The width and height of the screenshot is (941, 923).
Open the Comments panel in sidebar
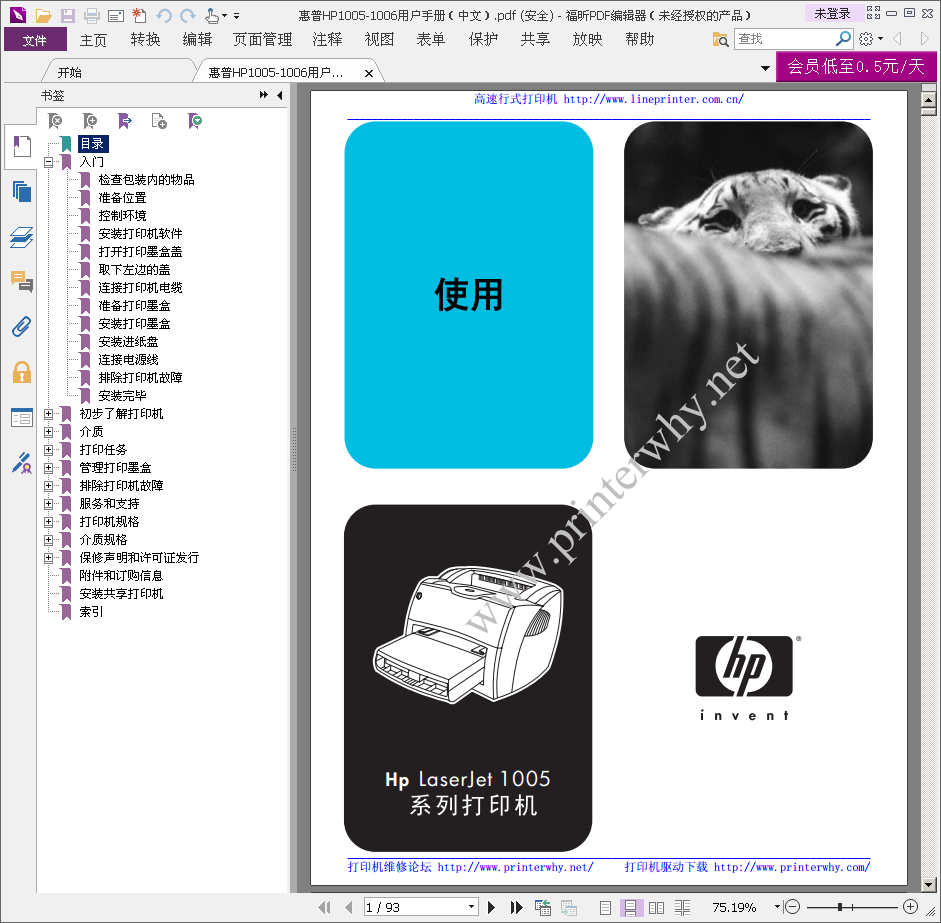click(x=22, y=281)
